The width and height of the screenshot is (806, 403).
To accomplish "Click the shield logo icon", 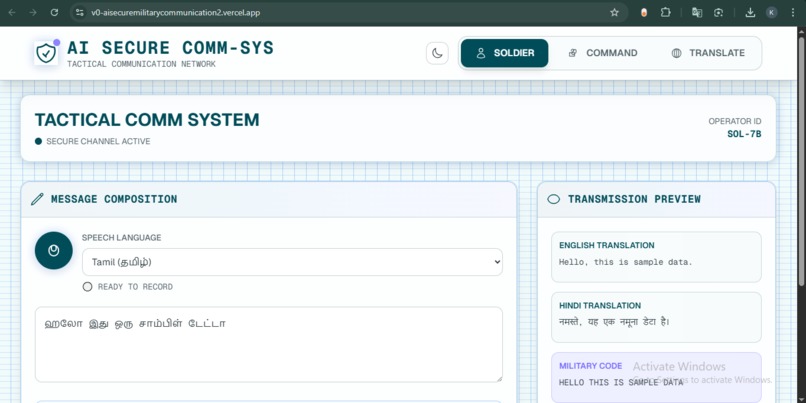I will [46, 53].
